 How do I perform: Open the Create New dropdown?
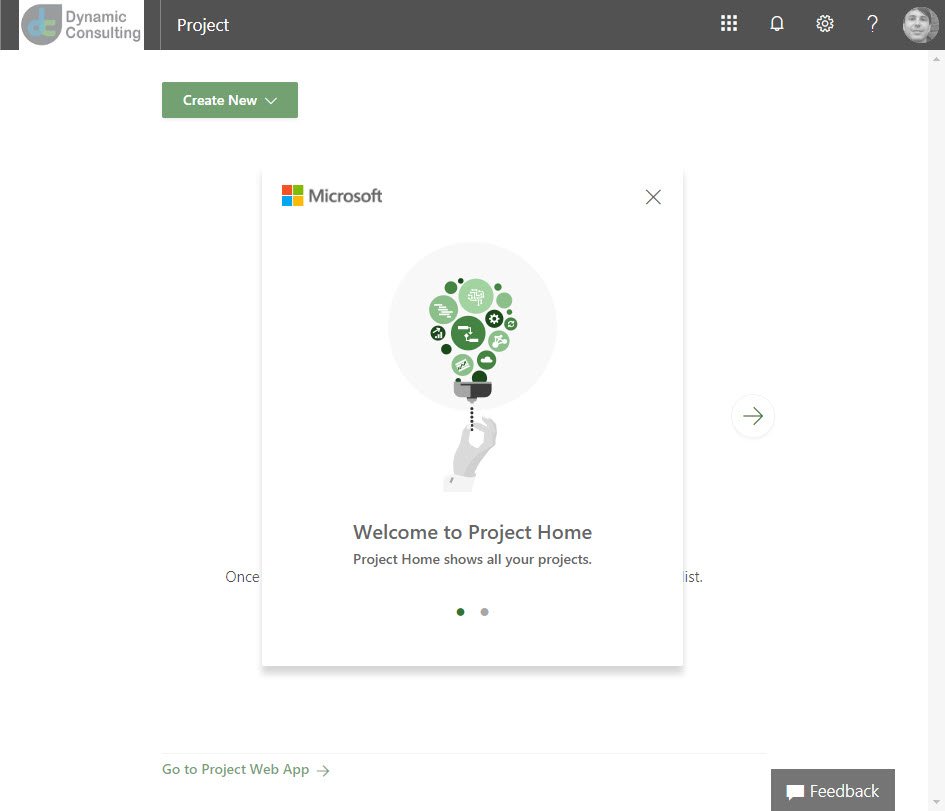coord(229,100)
